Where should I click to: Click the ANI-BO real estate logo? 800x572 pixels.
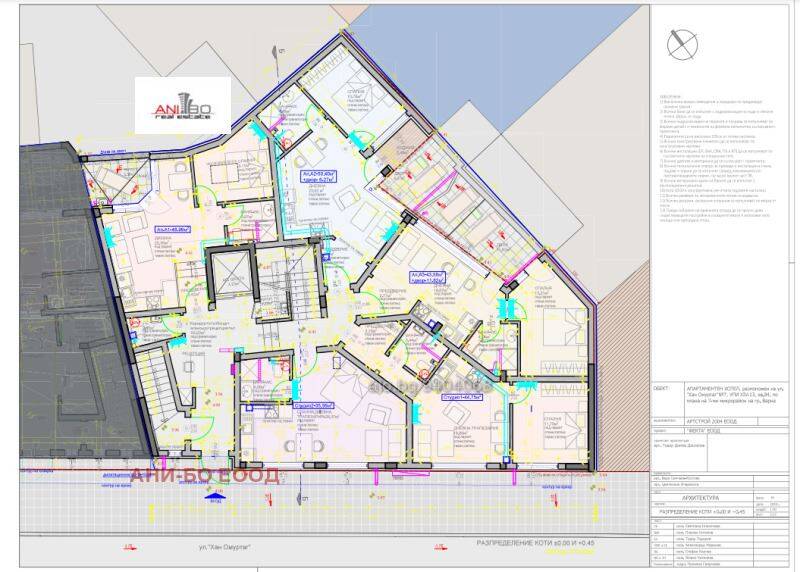point(183,106)
